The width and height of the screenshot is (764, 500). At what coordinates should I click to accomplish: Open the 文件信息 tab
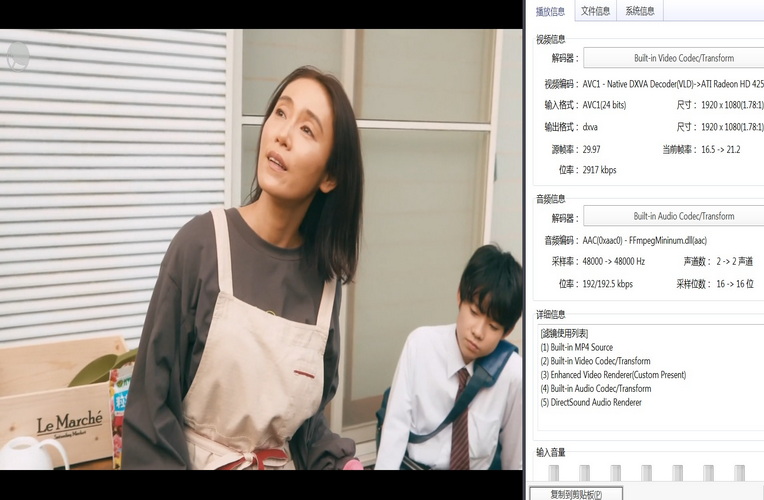click(595, 11)
